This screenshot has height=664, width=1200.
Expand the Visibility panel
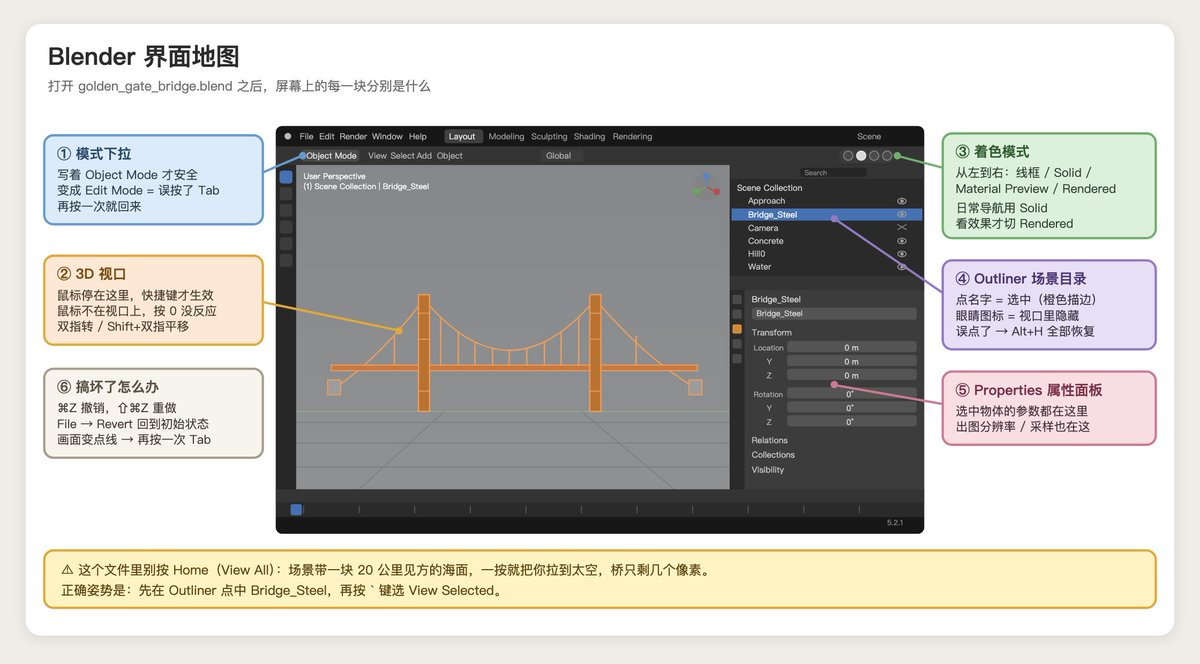[x=768, y=470]
